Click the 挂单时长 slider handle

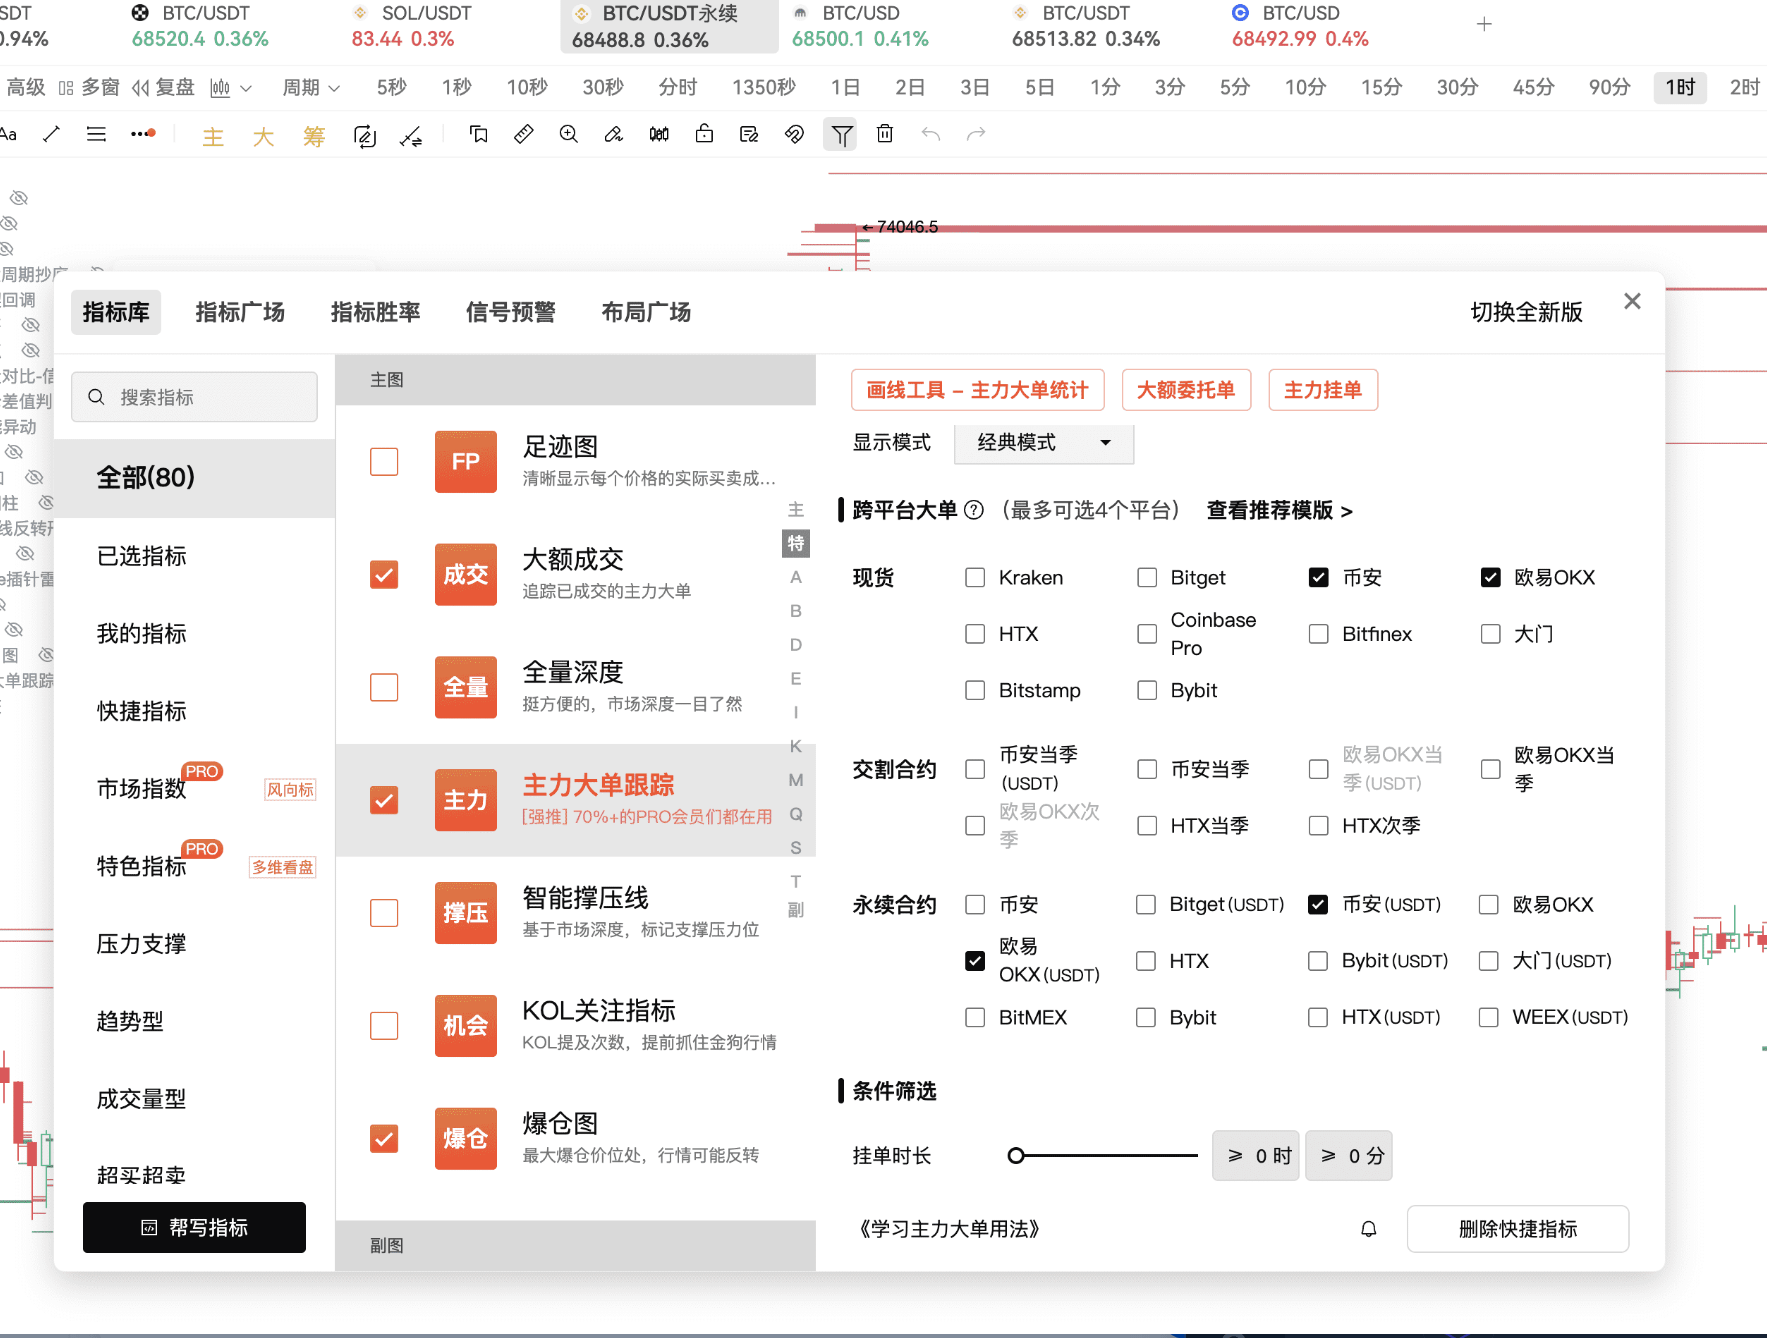point(1016,1156)
